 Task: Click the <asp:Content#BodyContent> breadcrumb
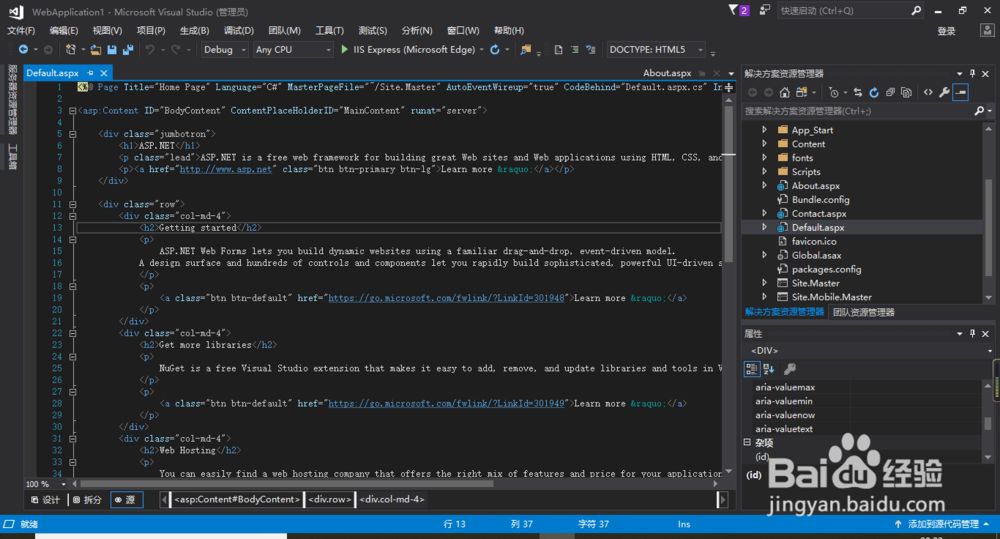237,499
